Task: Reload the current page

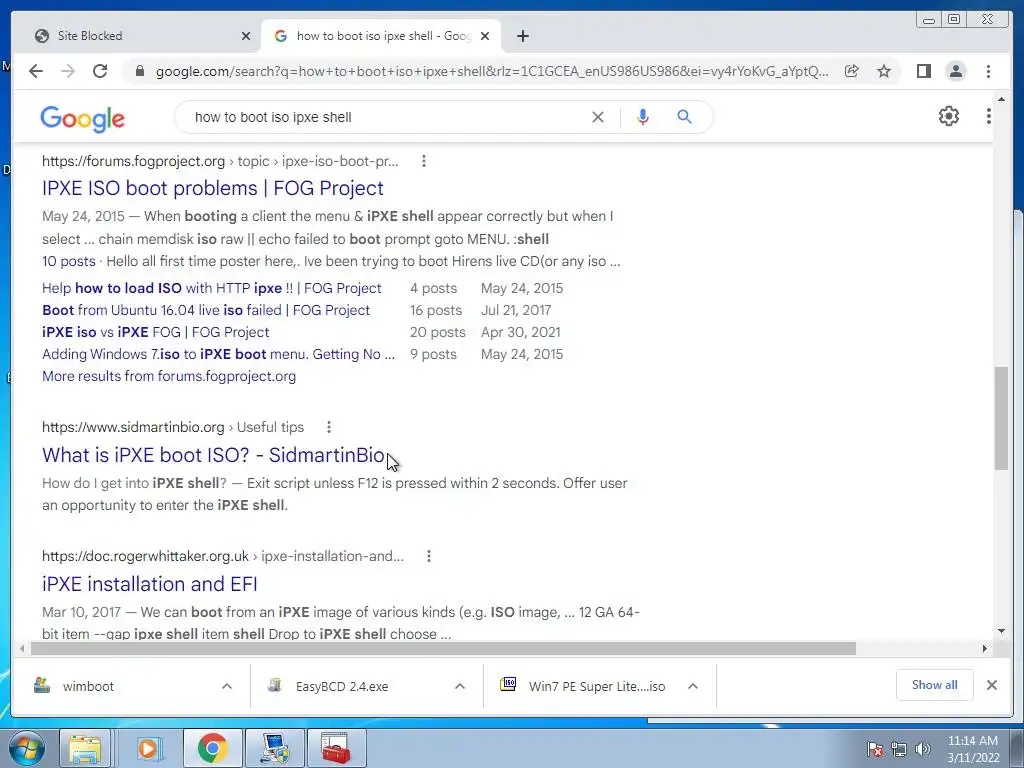Action: point(100,71)
